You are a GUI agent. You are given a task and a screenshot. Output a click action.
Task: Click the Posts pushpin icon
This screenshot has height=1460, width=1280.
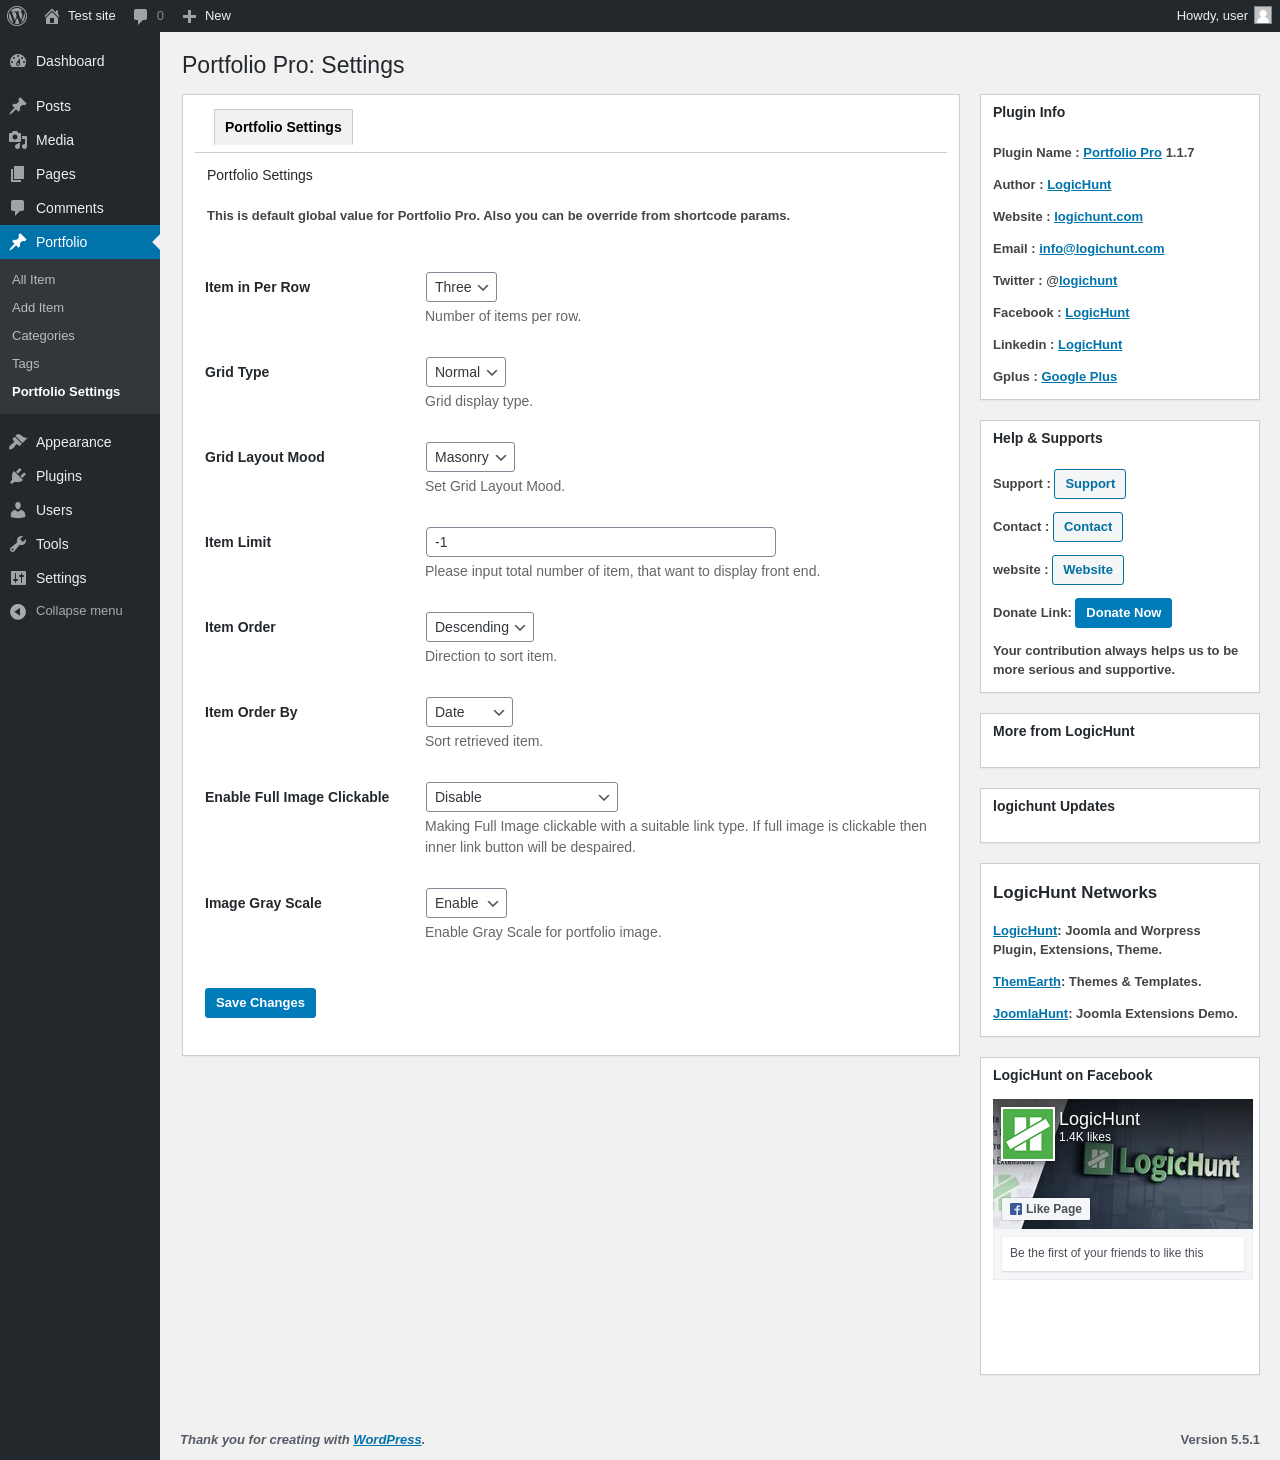click(18, 106)
